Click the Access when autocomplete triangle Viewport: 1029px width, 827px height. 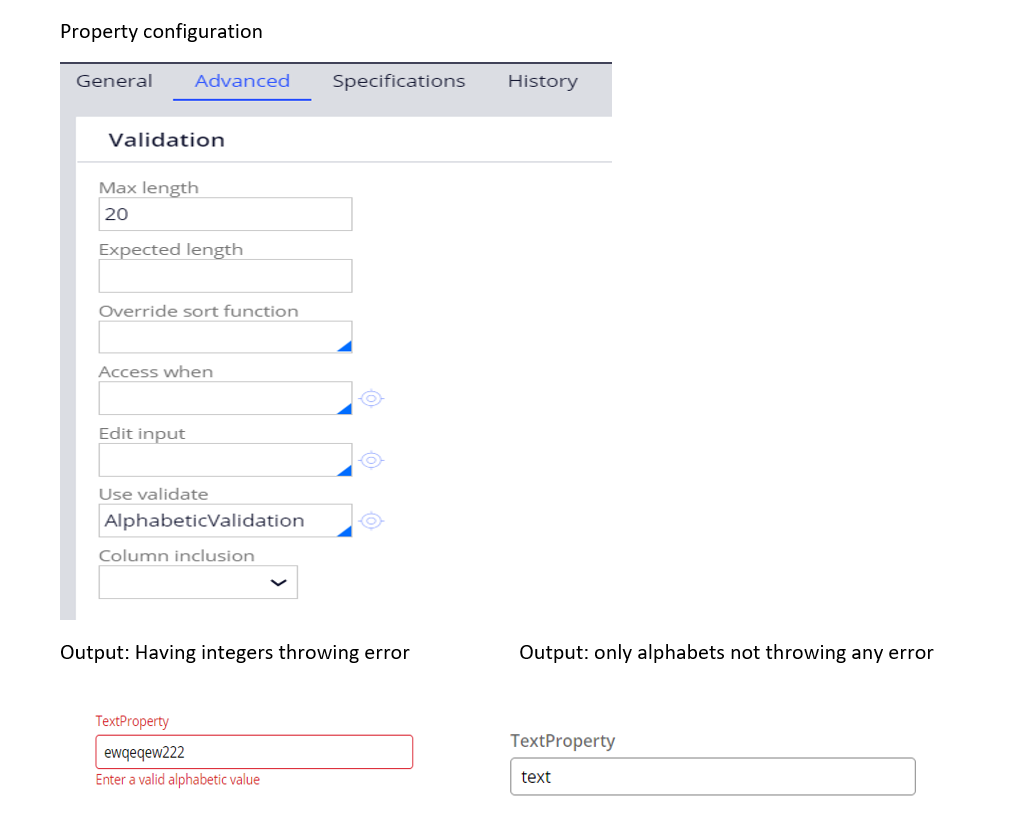coord(346,405)
